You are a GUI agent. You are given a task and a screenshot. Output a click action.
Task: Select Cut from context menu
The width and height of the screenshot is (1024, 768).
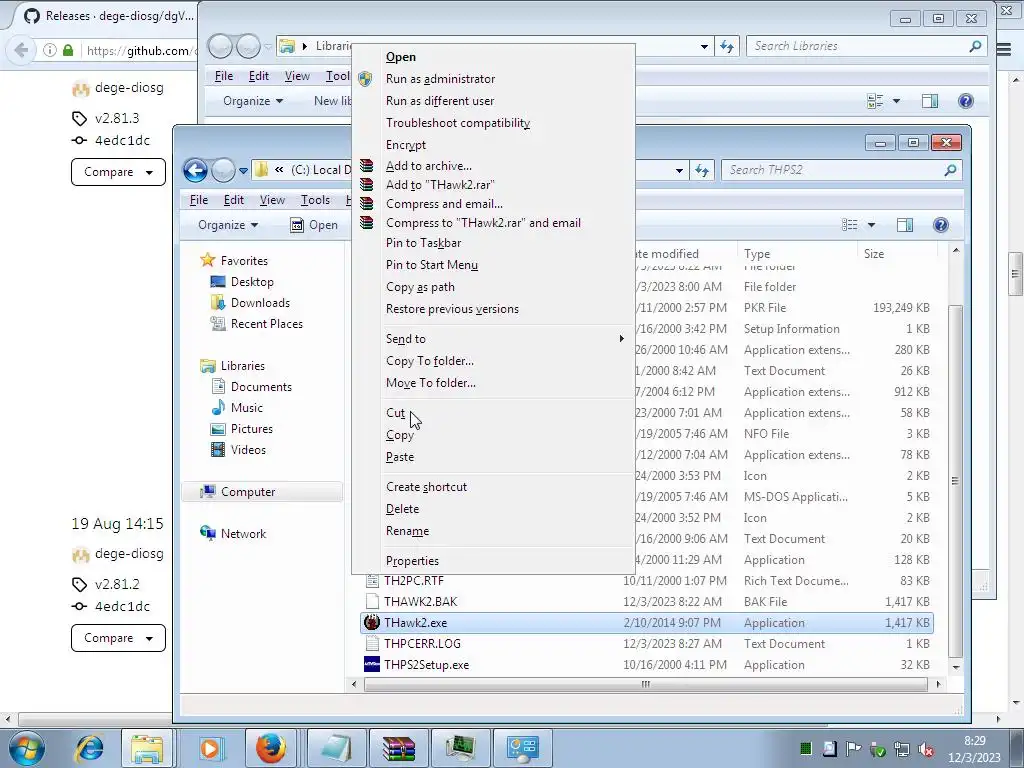[x=395, y=413]
